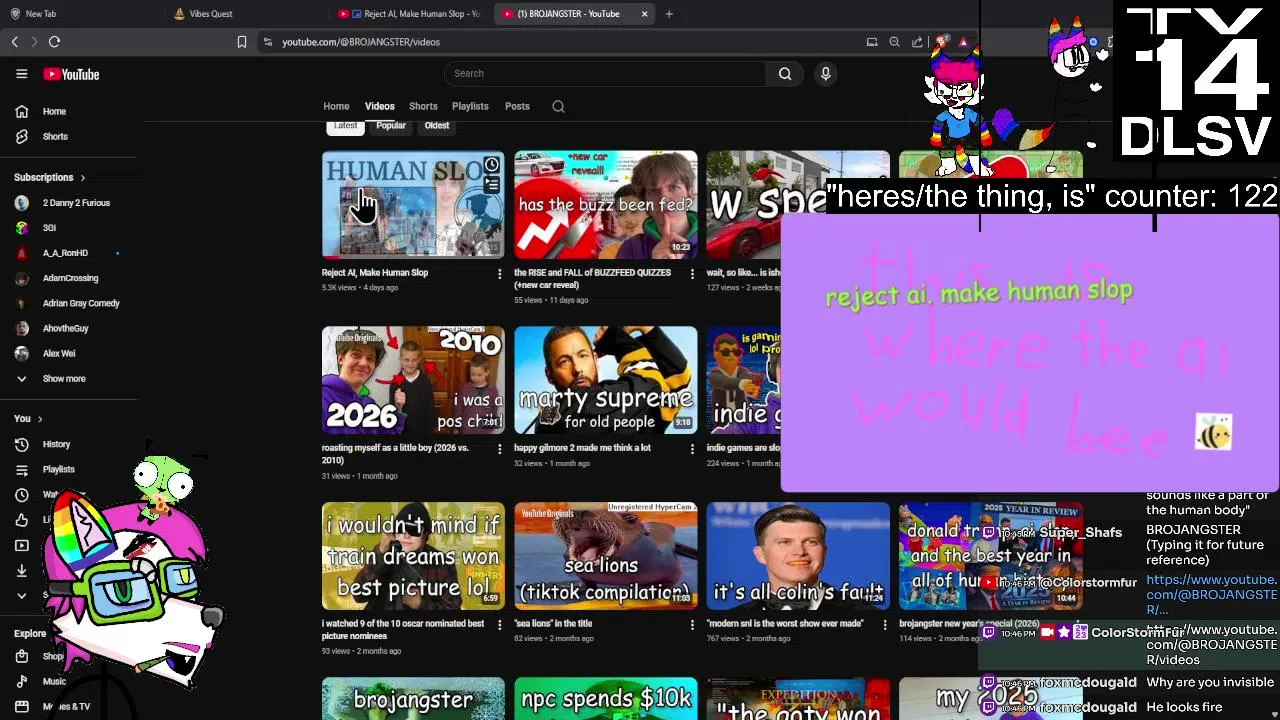
Task: Click the Downloads arrow icon in sidebar
Action: pos(22,570)
